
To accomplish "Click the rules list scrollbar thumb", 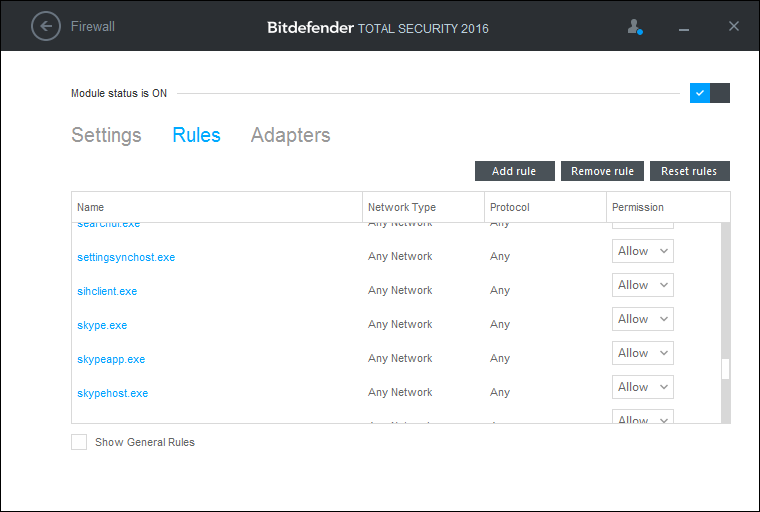I will pyautogui.click(x=726, y=369).
